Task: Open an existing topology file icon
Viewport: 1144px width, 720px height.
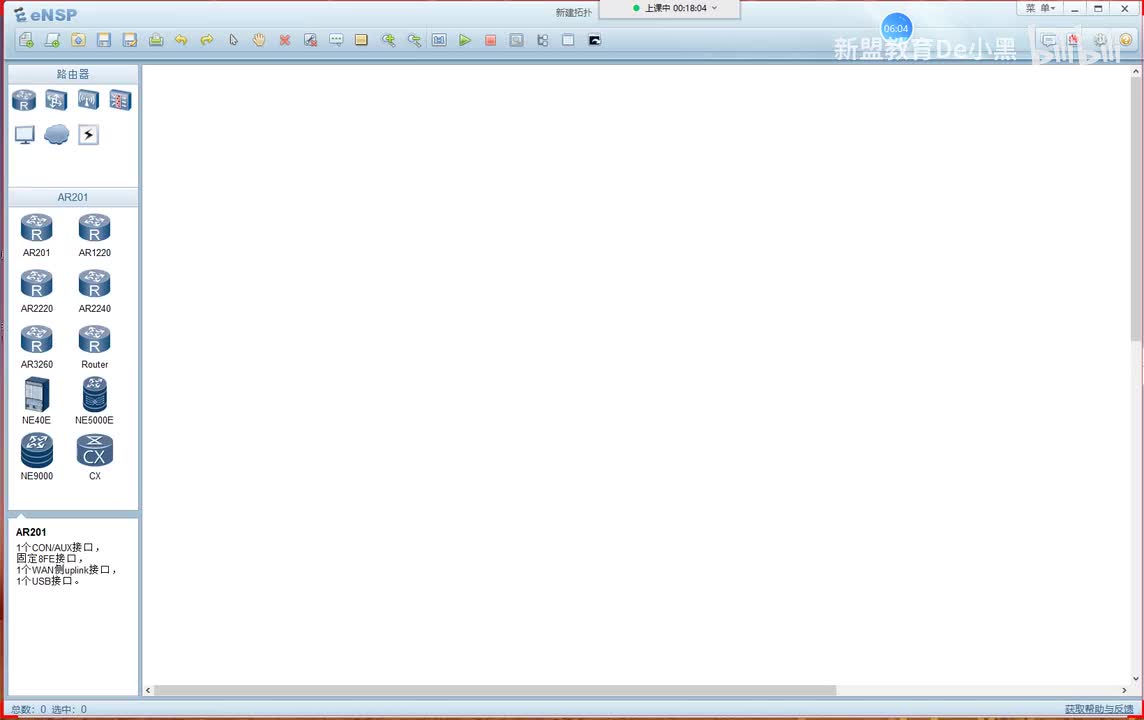Action: pyautogui.click(x=78, y=40)
